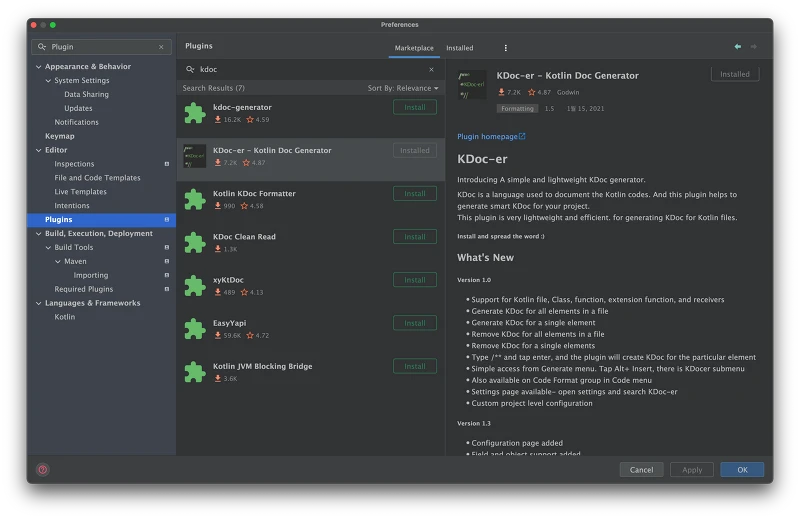
Task: Clear the kdoc plugin search field
Action: pos(432,70)
